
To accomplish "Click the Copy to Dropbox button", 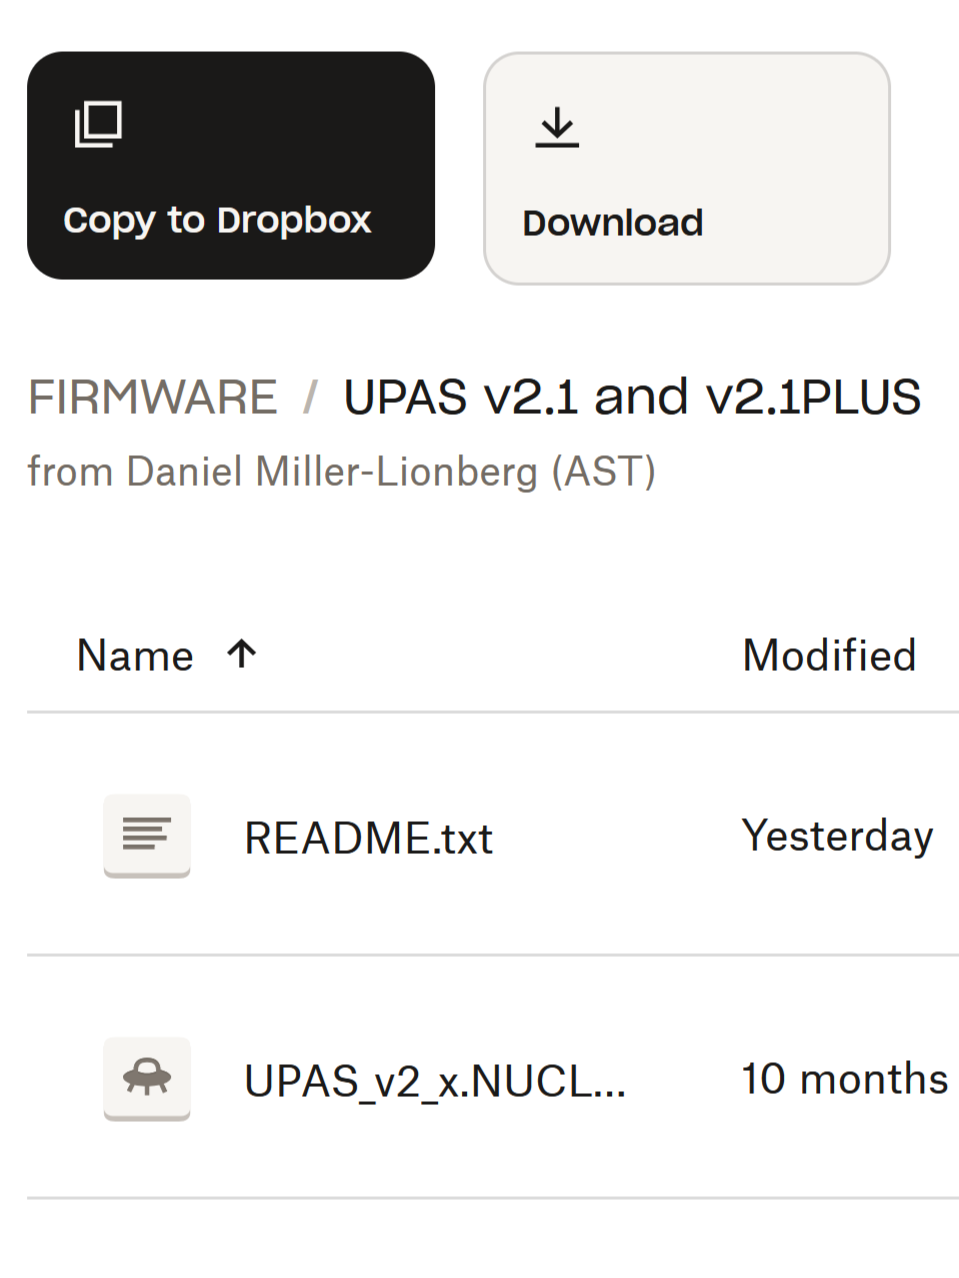I will [231, 166].
